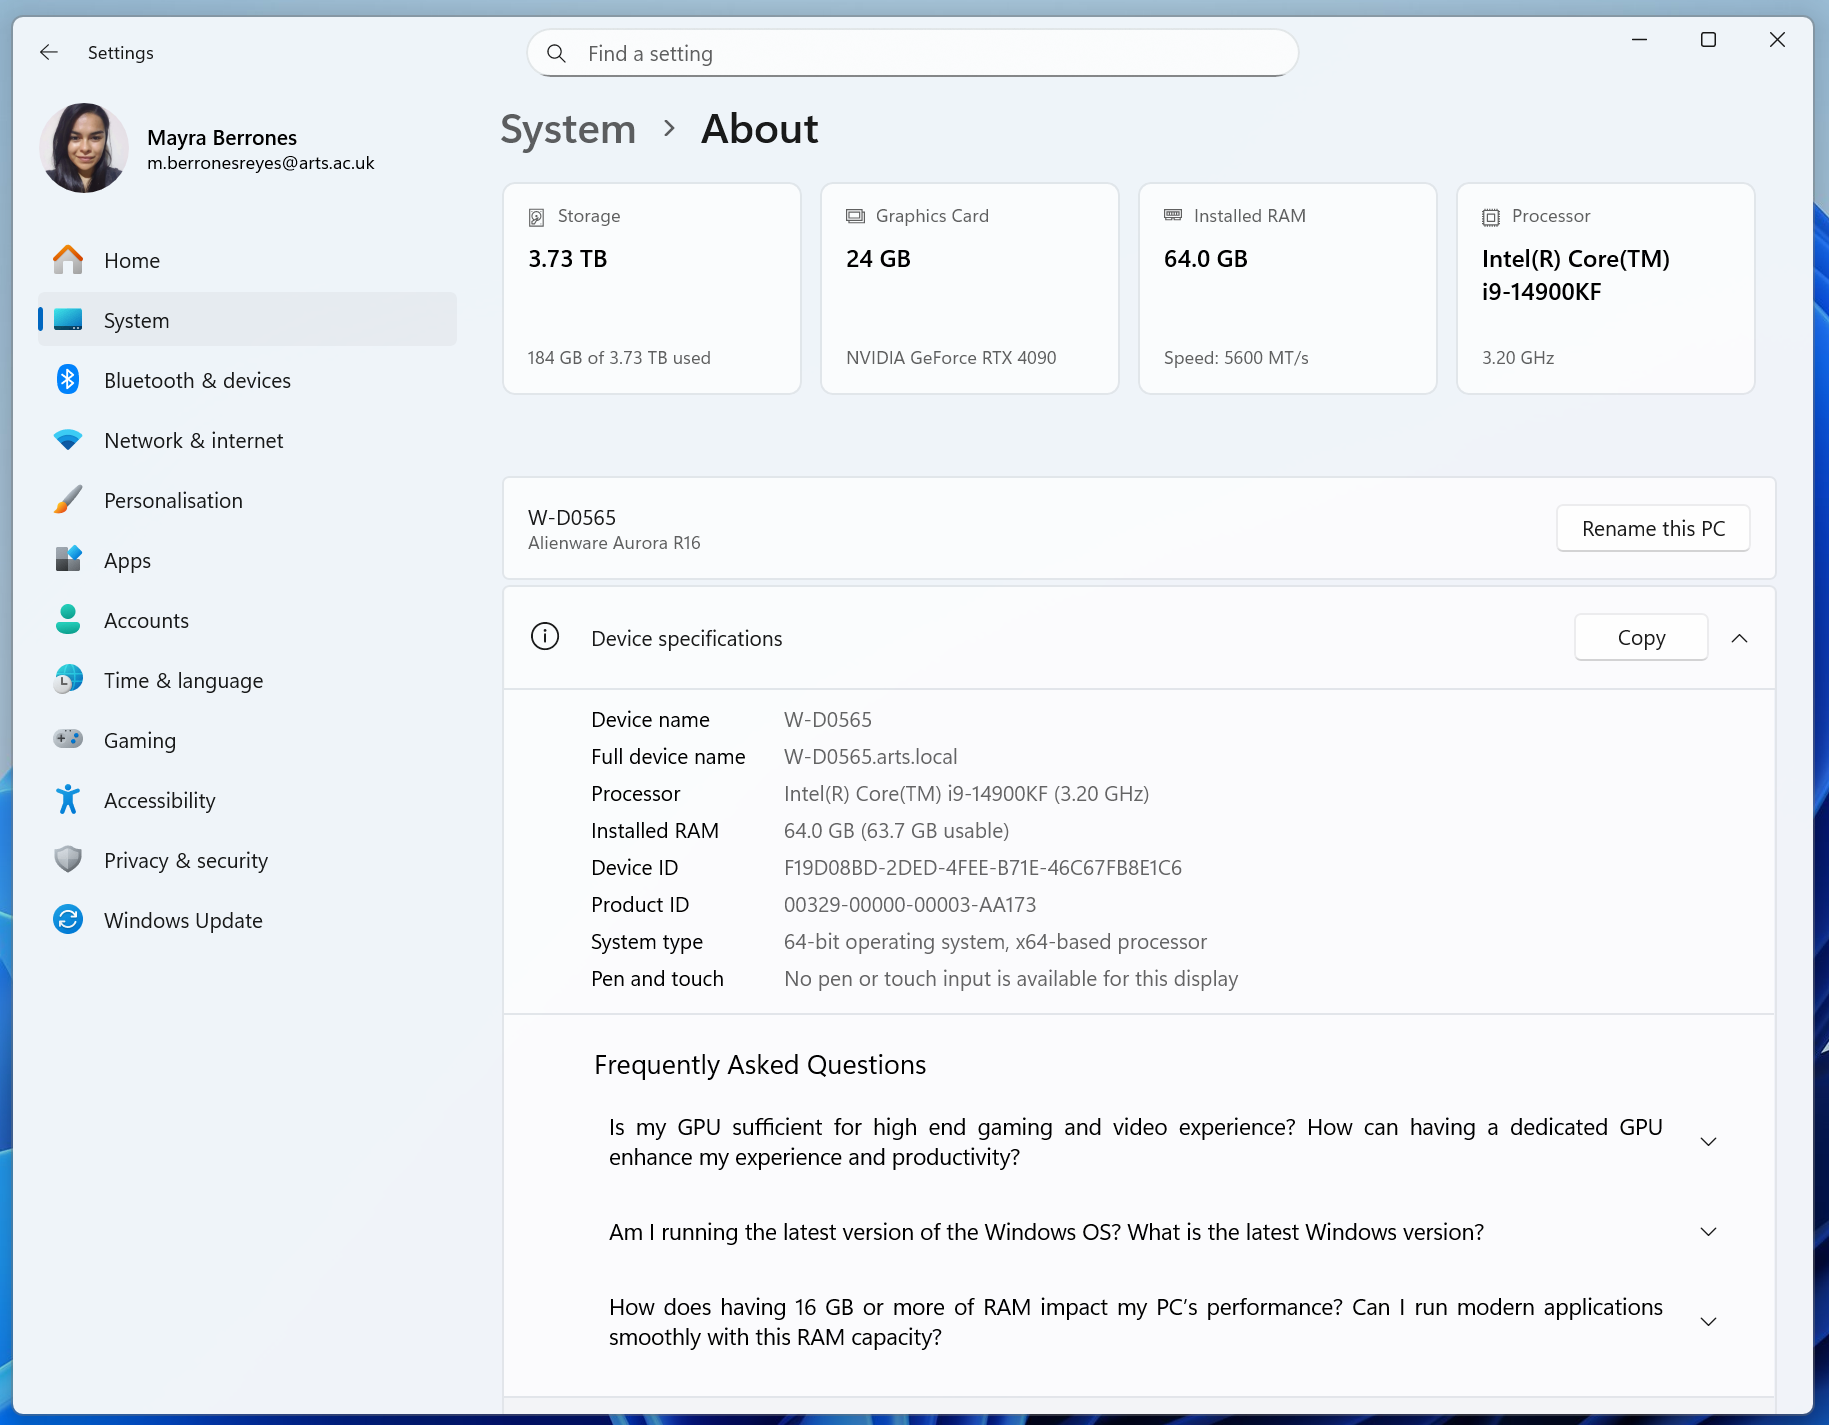Click the Bluetooth icon in sidebar
The image size is (1829, 1425).
click(x=68, y=380)
